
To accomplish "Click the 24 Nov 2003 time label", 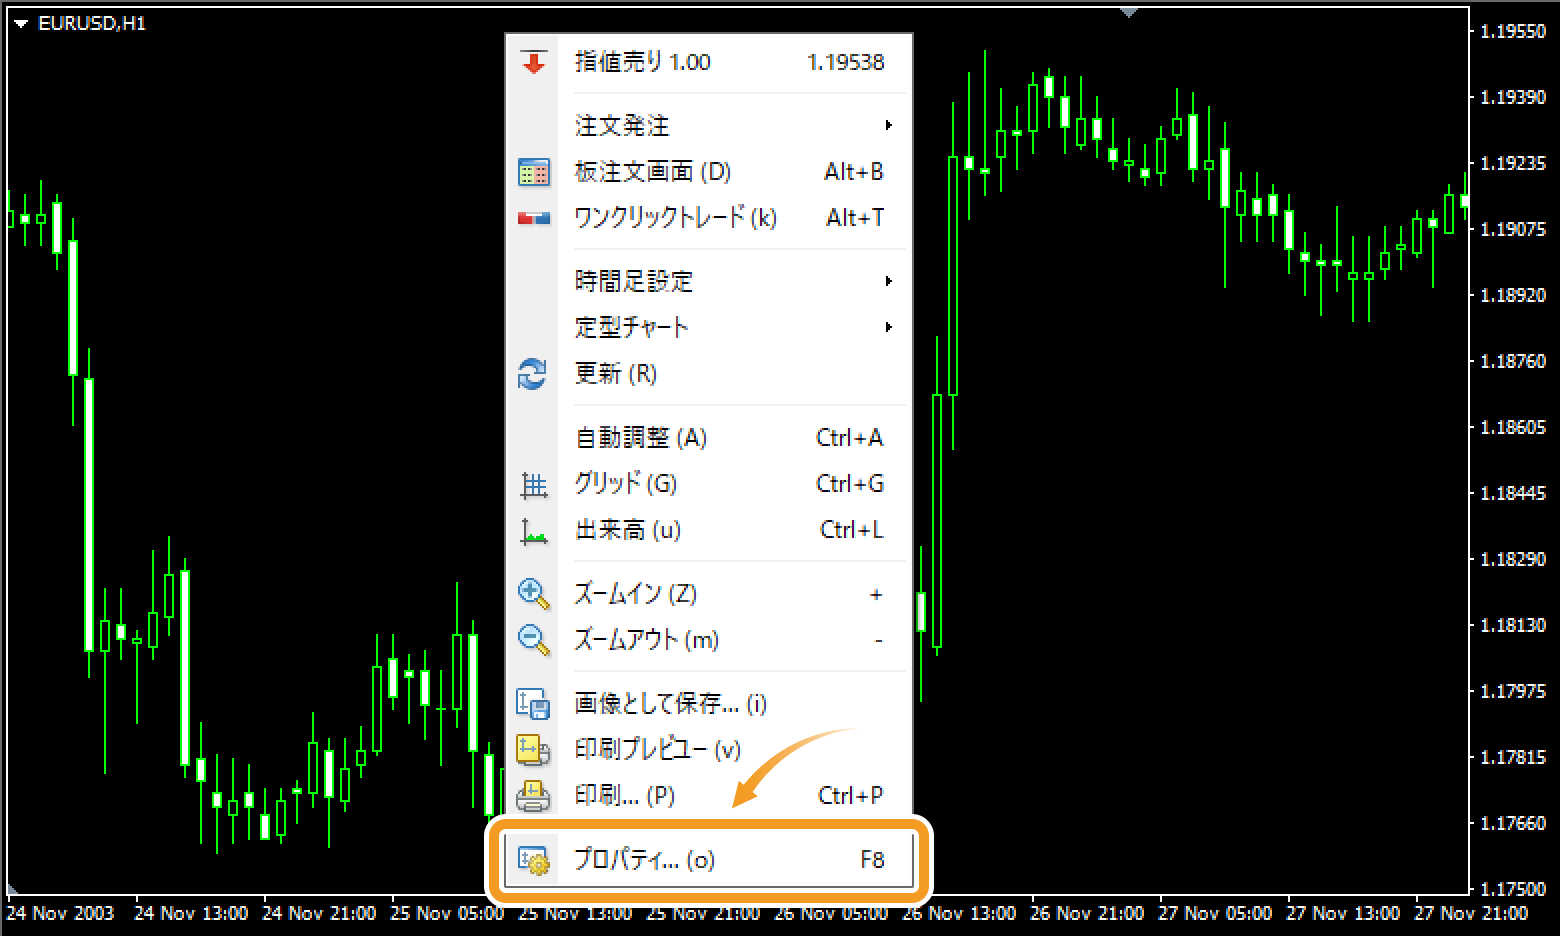I will click(x=60, y=913).
